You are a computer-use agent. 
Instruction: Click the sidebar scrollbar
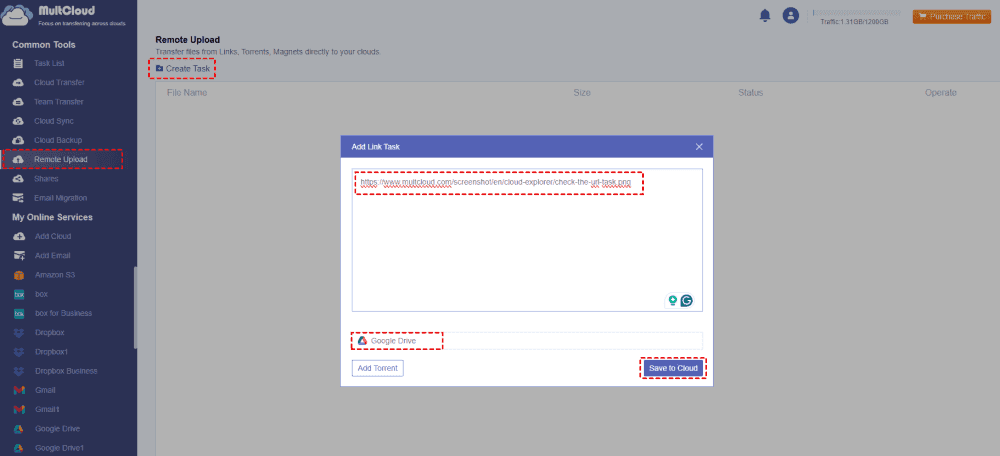tap(135, 307)
